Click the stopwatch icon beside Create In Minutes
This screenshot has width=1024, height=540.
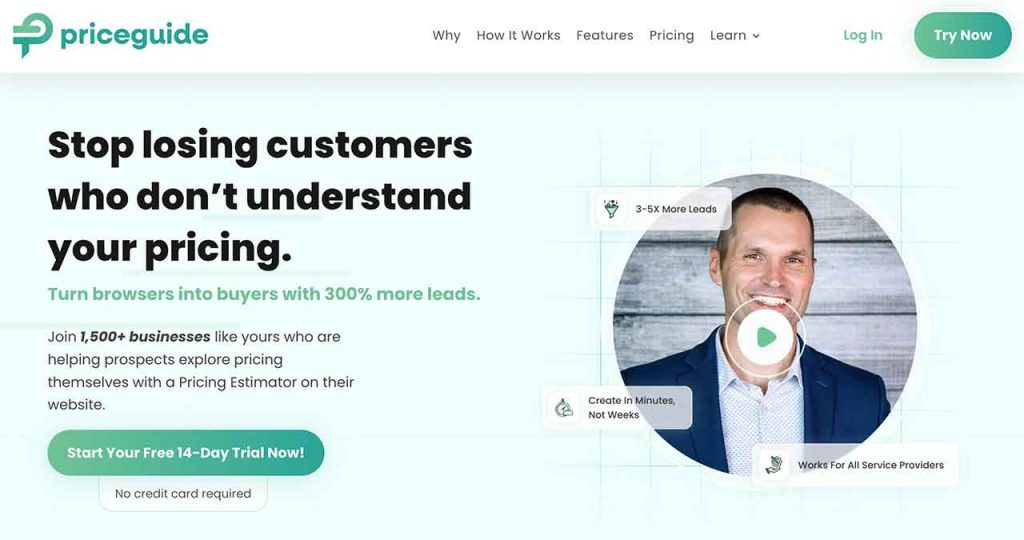click(x=564, y=407)
